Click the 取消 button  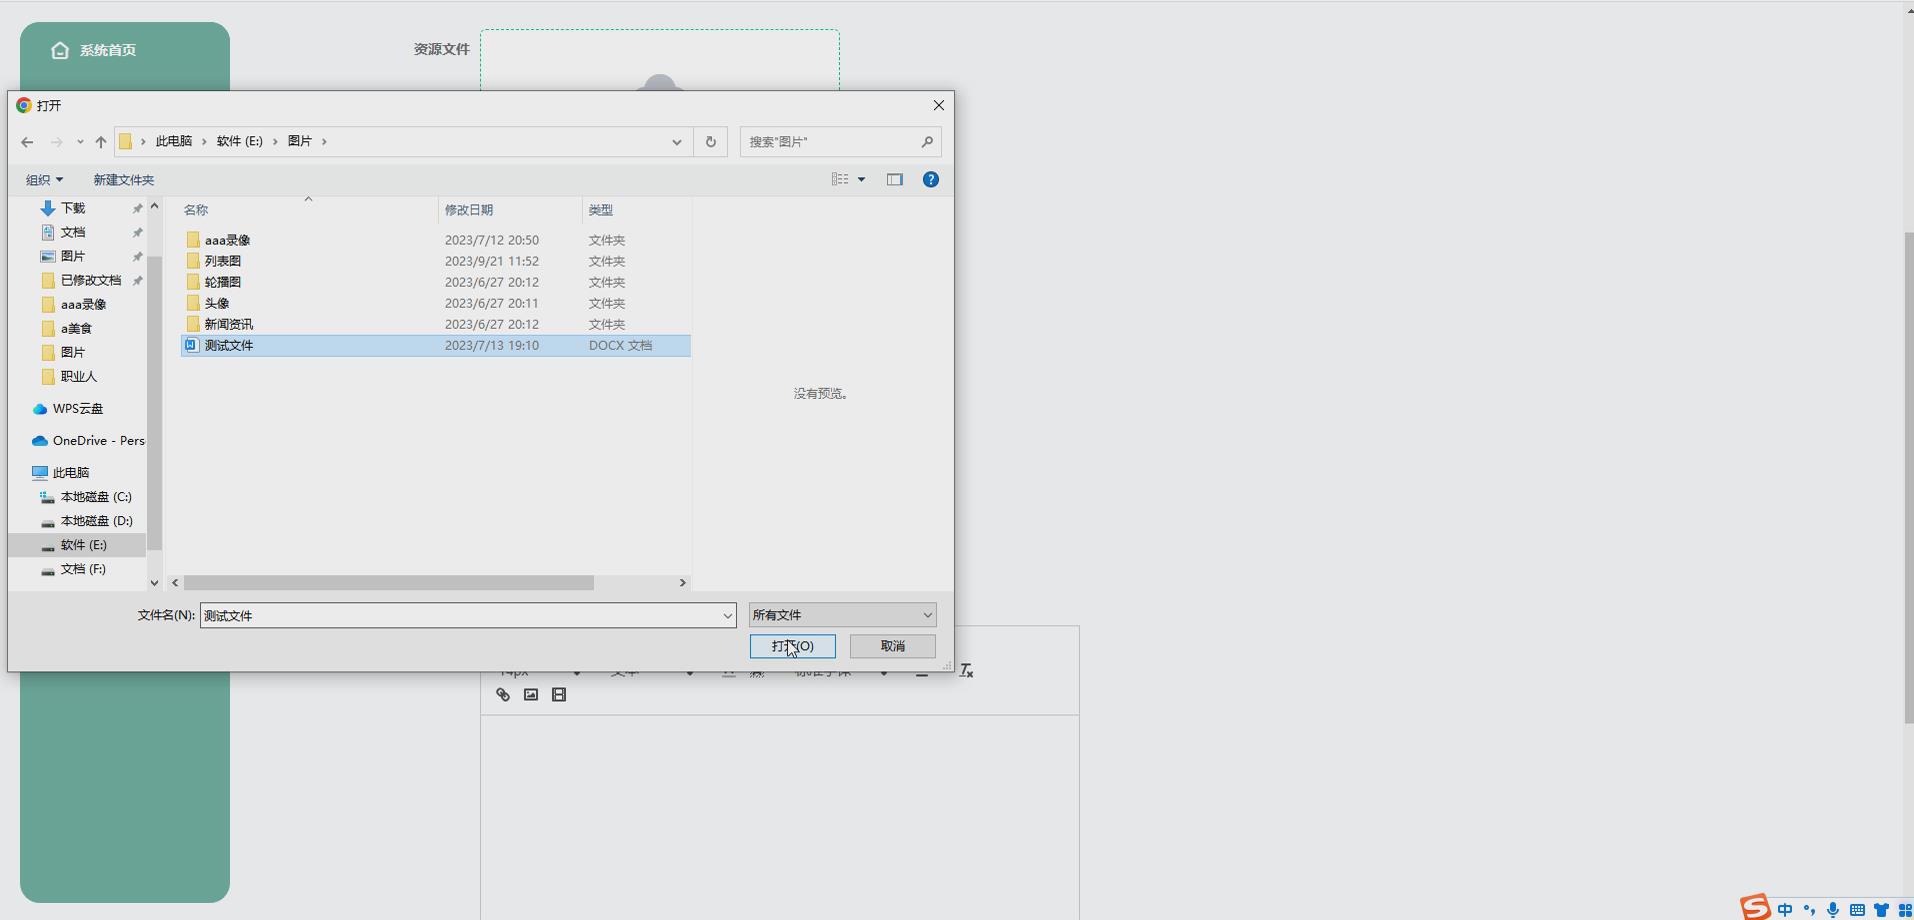[893, 646]
